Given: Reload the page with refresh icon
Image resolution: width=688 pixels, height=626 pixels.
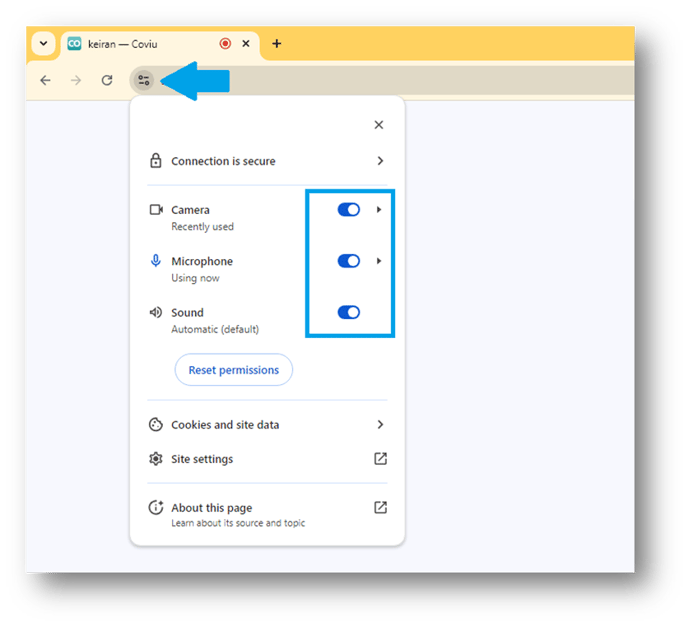Looking at the screenshot, I should pyautogui.click(x=107, y=80).
